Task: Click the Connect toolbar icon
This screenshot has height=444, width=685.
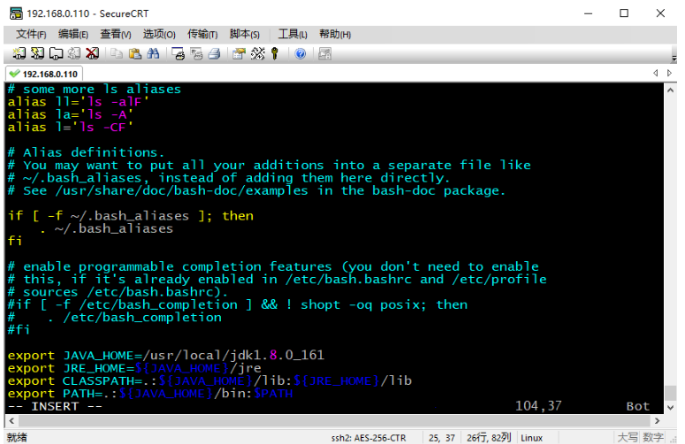Action: point(19,54)
